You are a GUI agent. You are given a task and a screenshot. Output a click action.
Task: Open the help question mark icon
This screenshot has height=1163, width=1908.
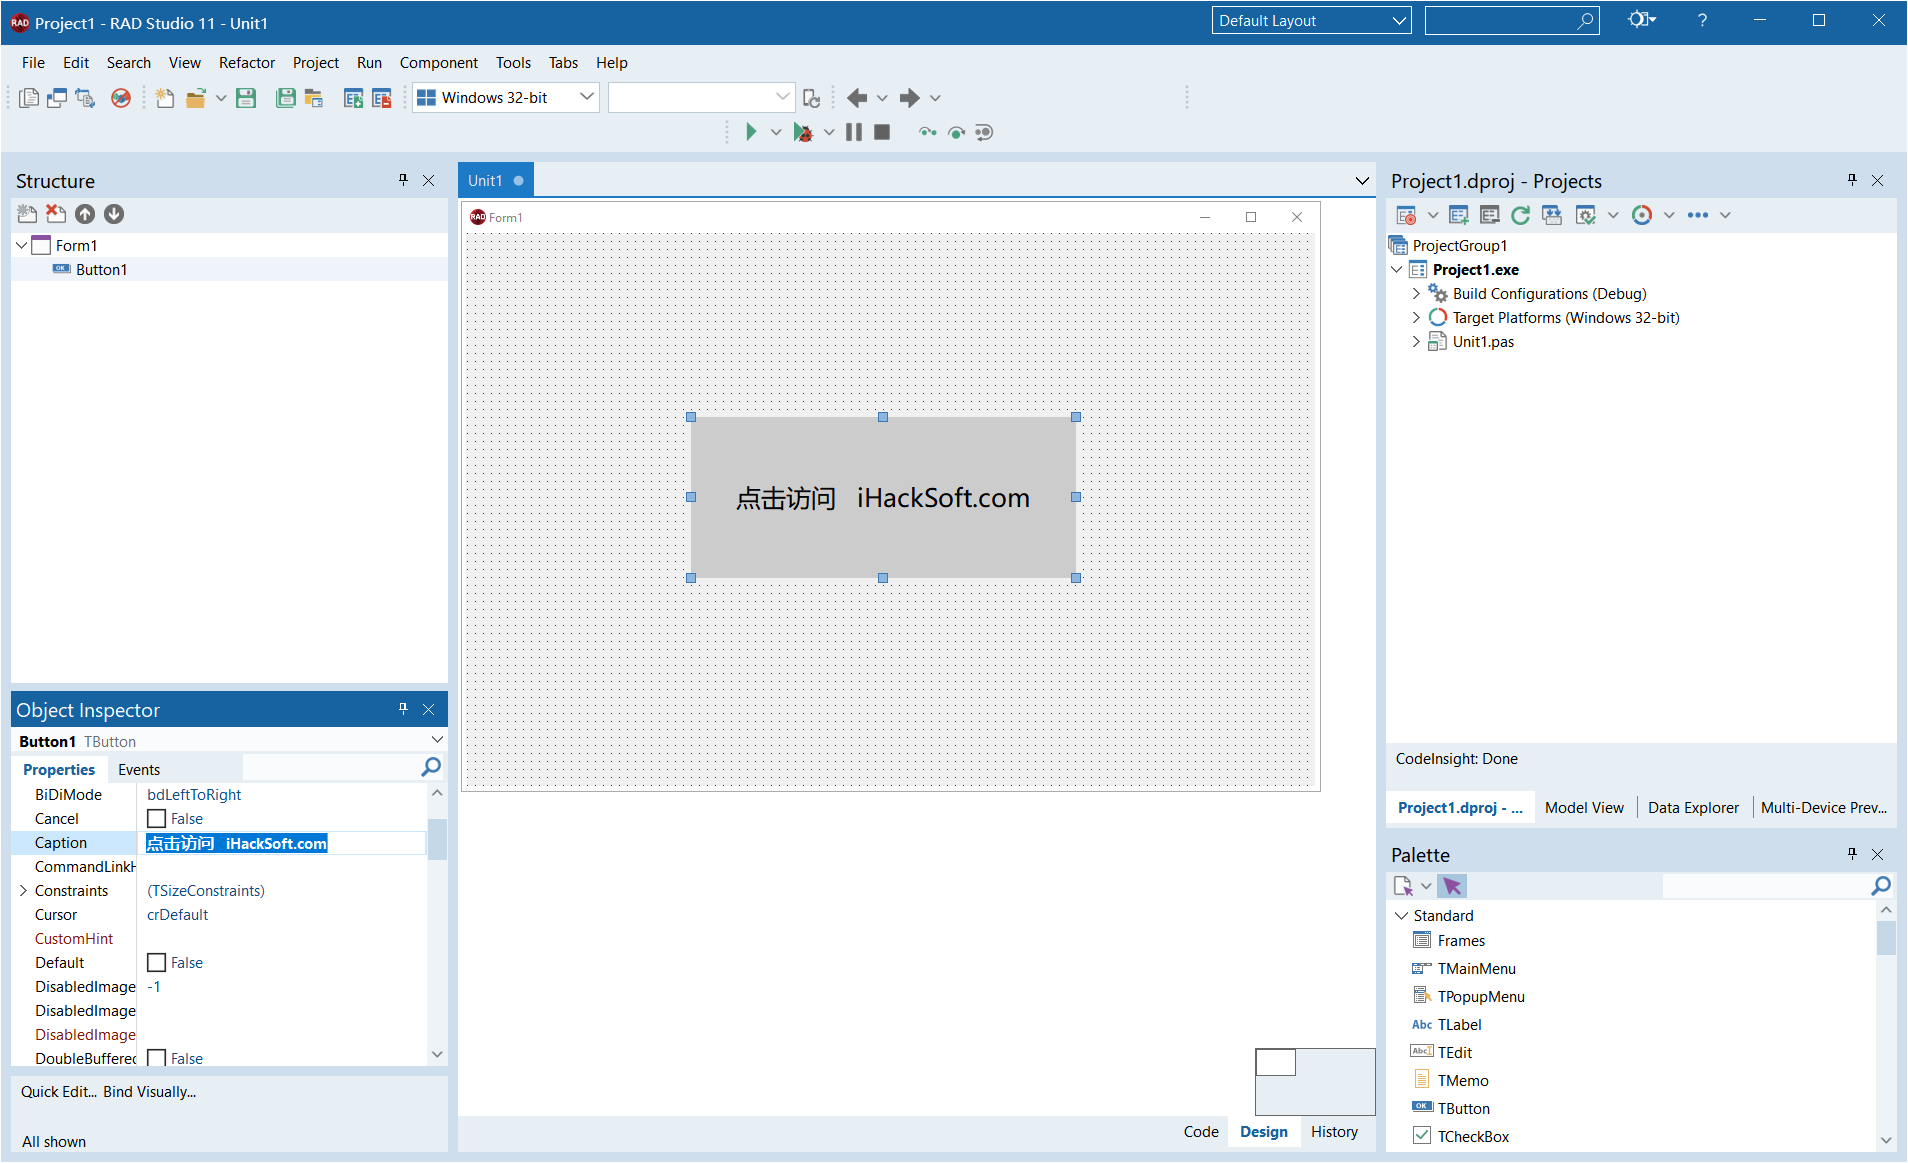1702,20
